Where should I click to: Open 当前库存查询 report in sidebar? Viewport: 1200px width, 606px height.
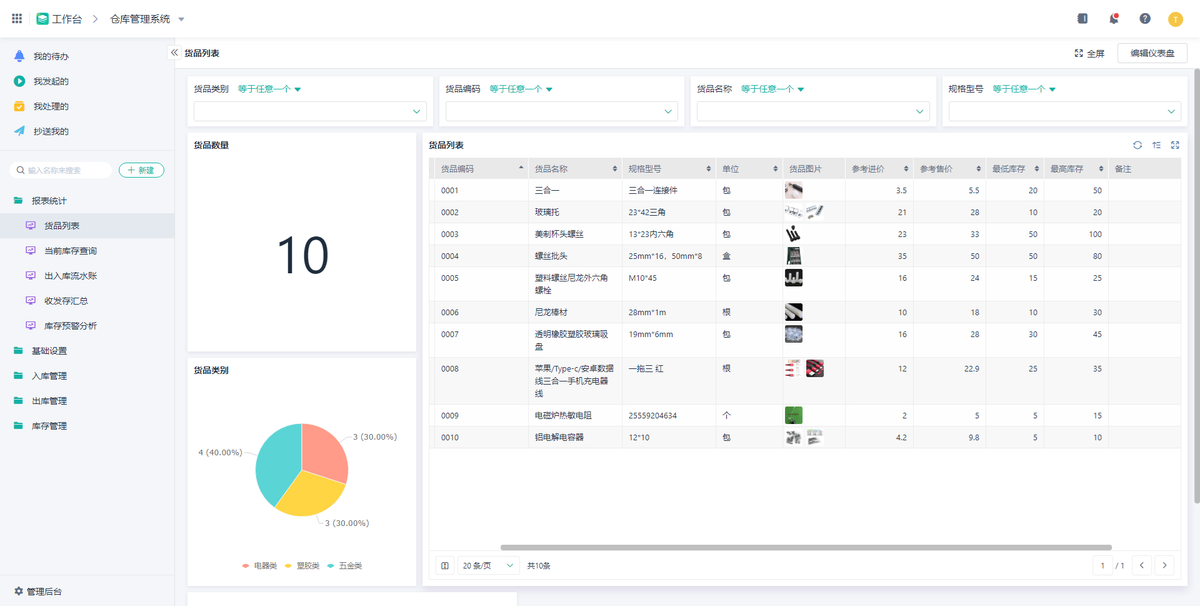pyautogui.click(x=70, y=251)
